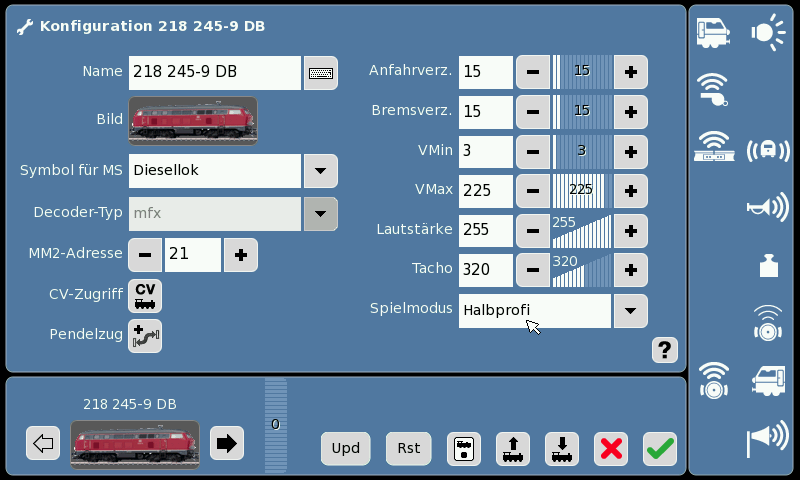Click the Anfahrverz. slider bar

(x=582, y=72)
